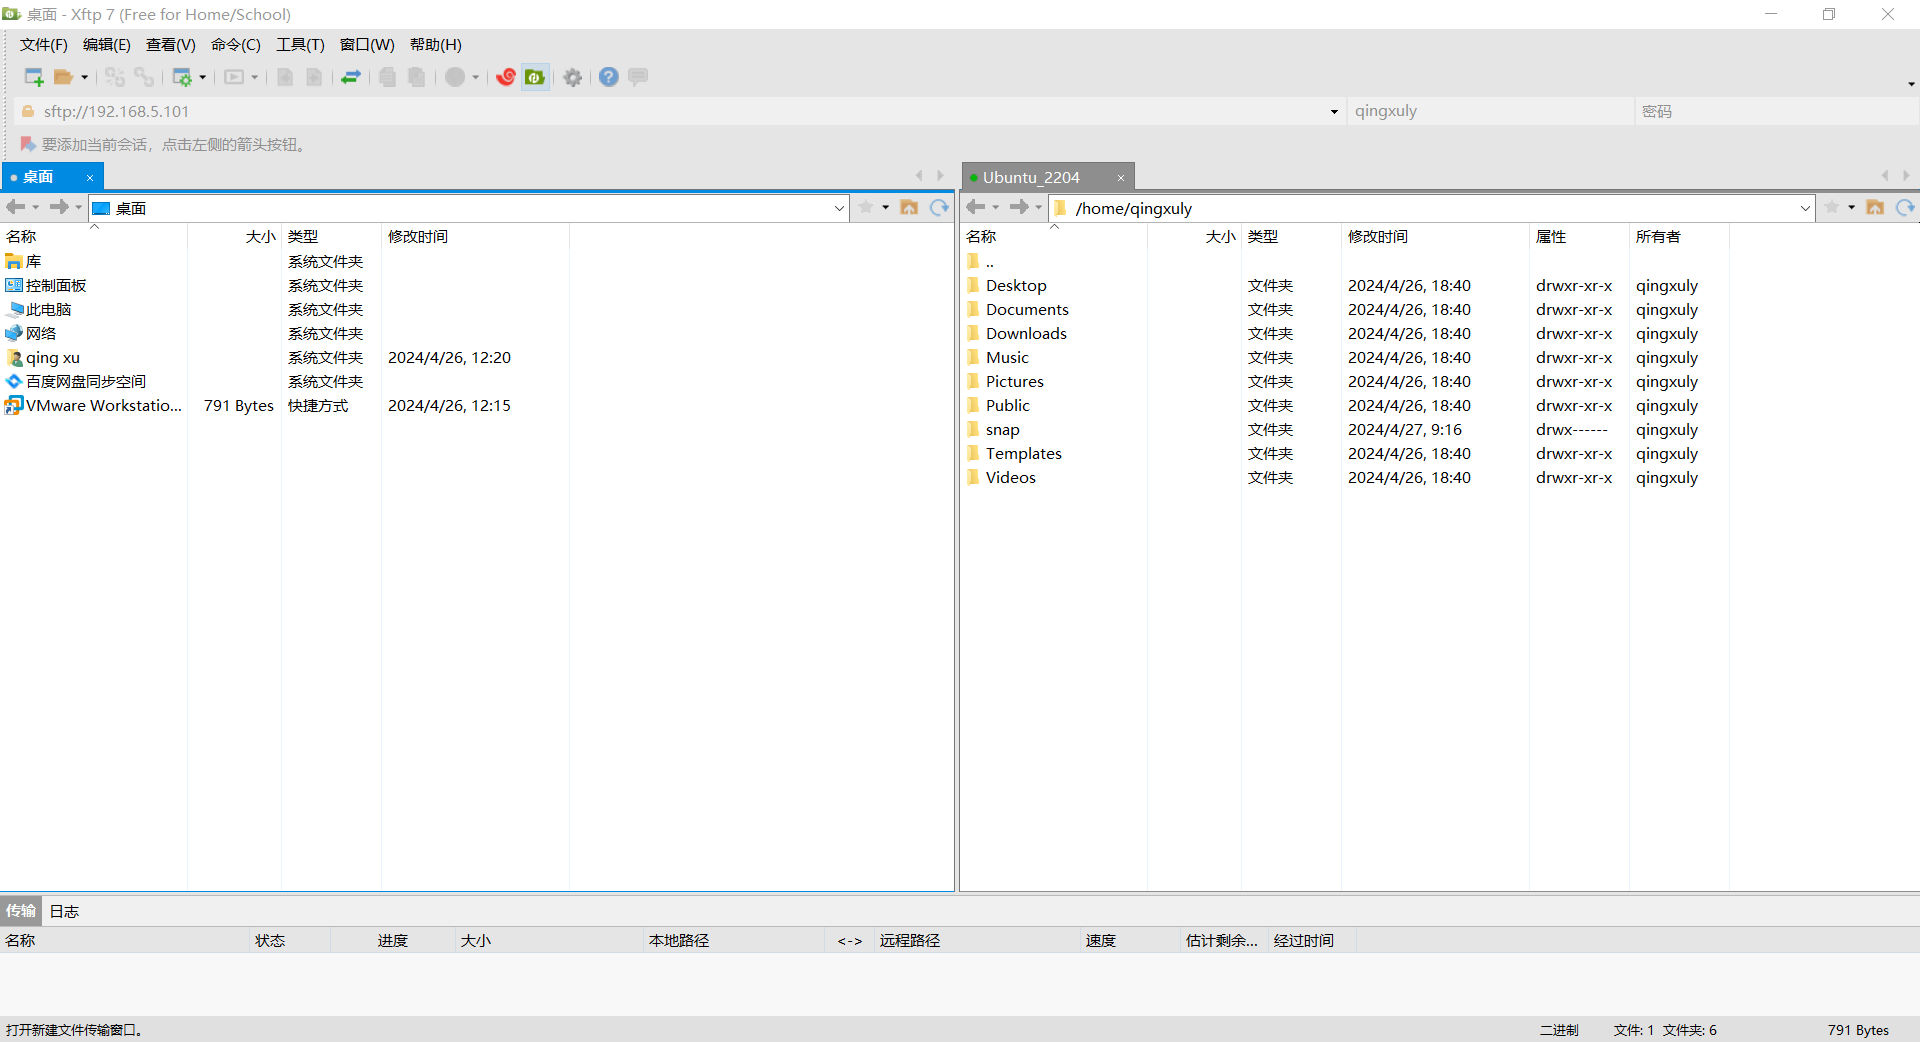Close the Ubuntu_2204 tab
1920x1042 pixels.
click(1121, 178)
